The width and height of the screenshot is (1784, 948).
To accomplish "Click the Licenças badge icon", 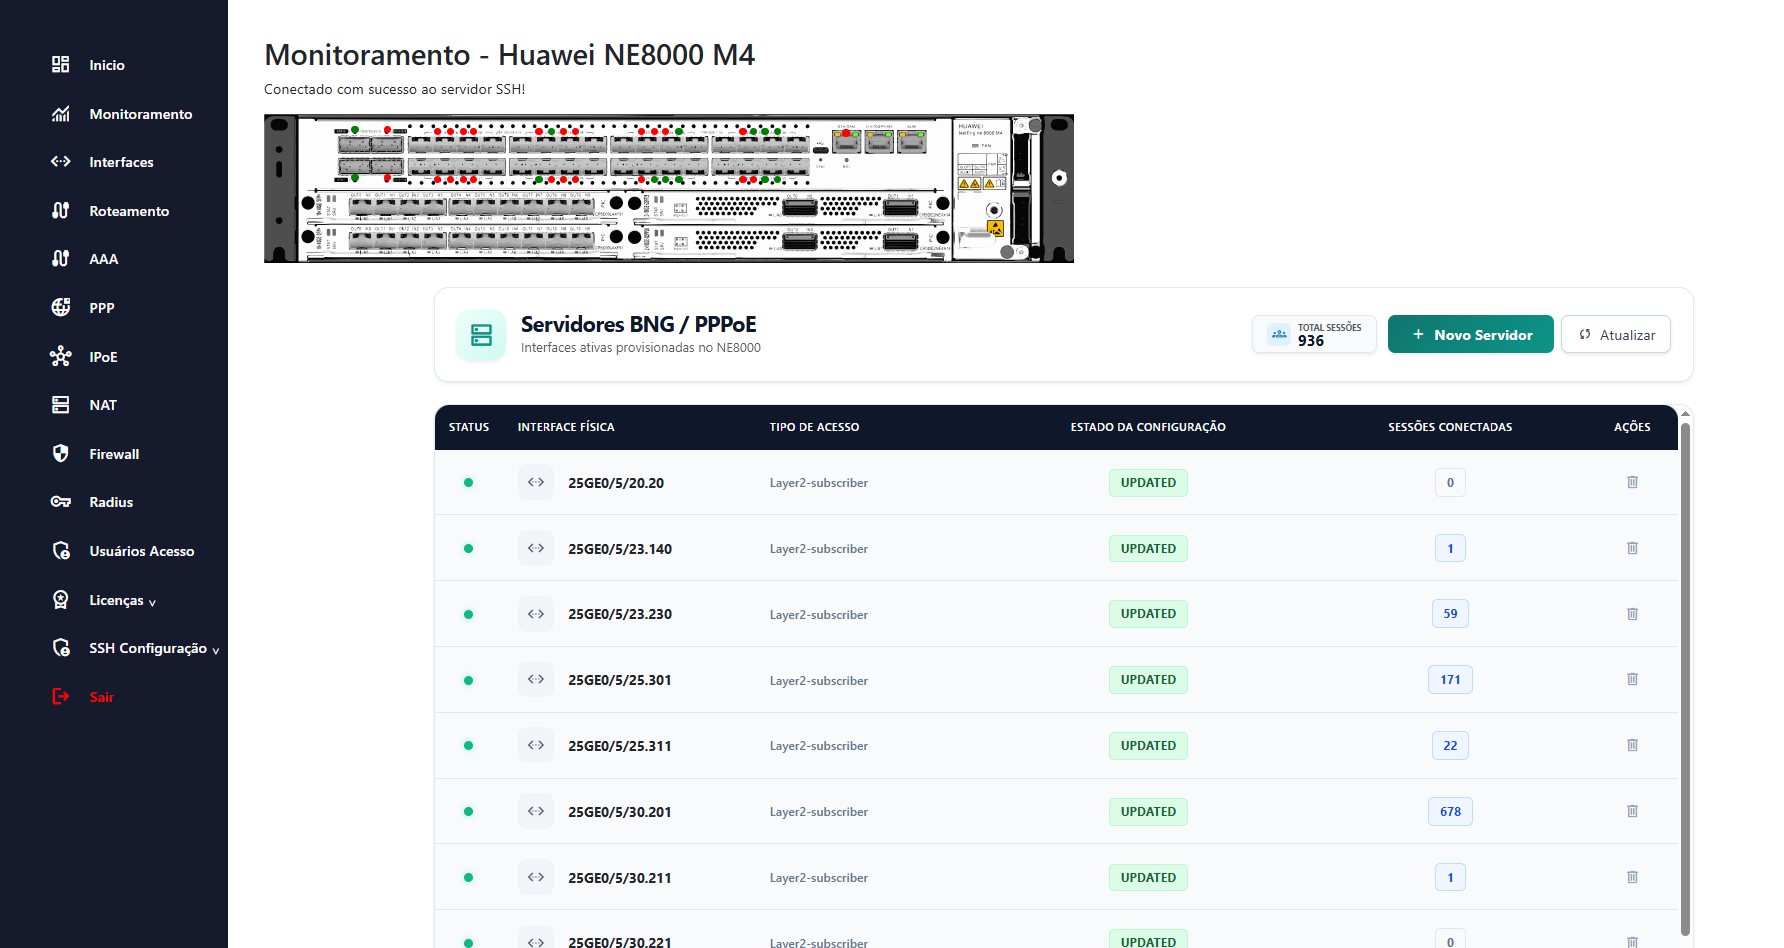I will [61, 600].
